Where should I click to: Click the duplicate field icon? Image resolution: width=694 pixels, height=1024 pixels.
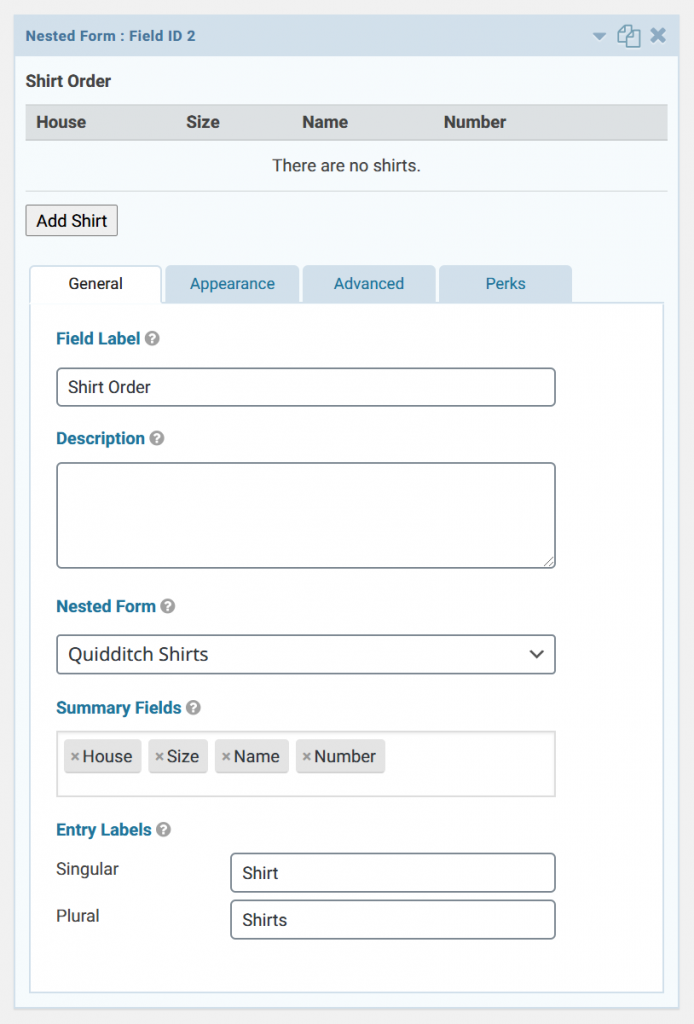pyautogui.click(x=629, y=35)
